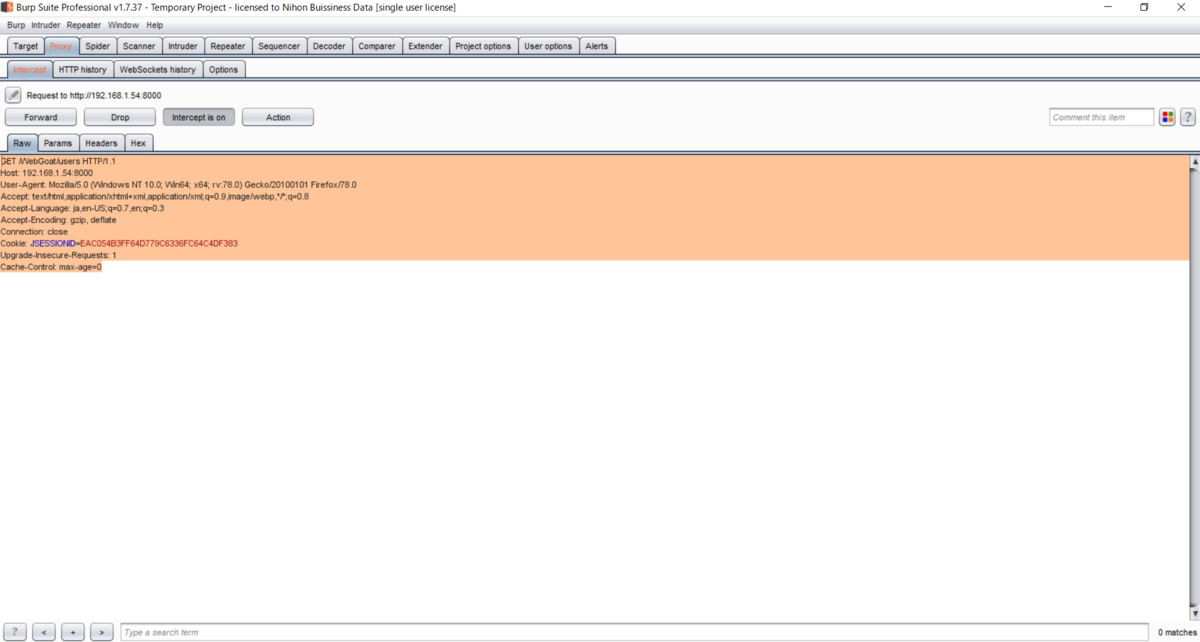Screen dimensions: 1200x642
Task: Switch to the Hex view tab
Action: tap(138, 143)
